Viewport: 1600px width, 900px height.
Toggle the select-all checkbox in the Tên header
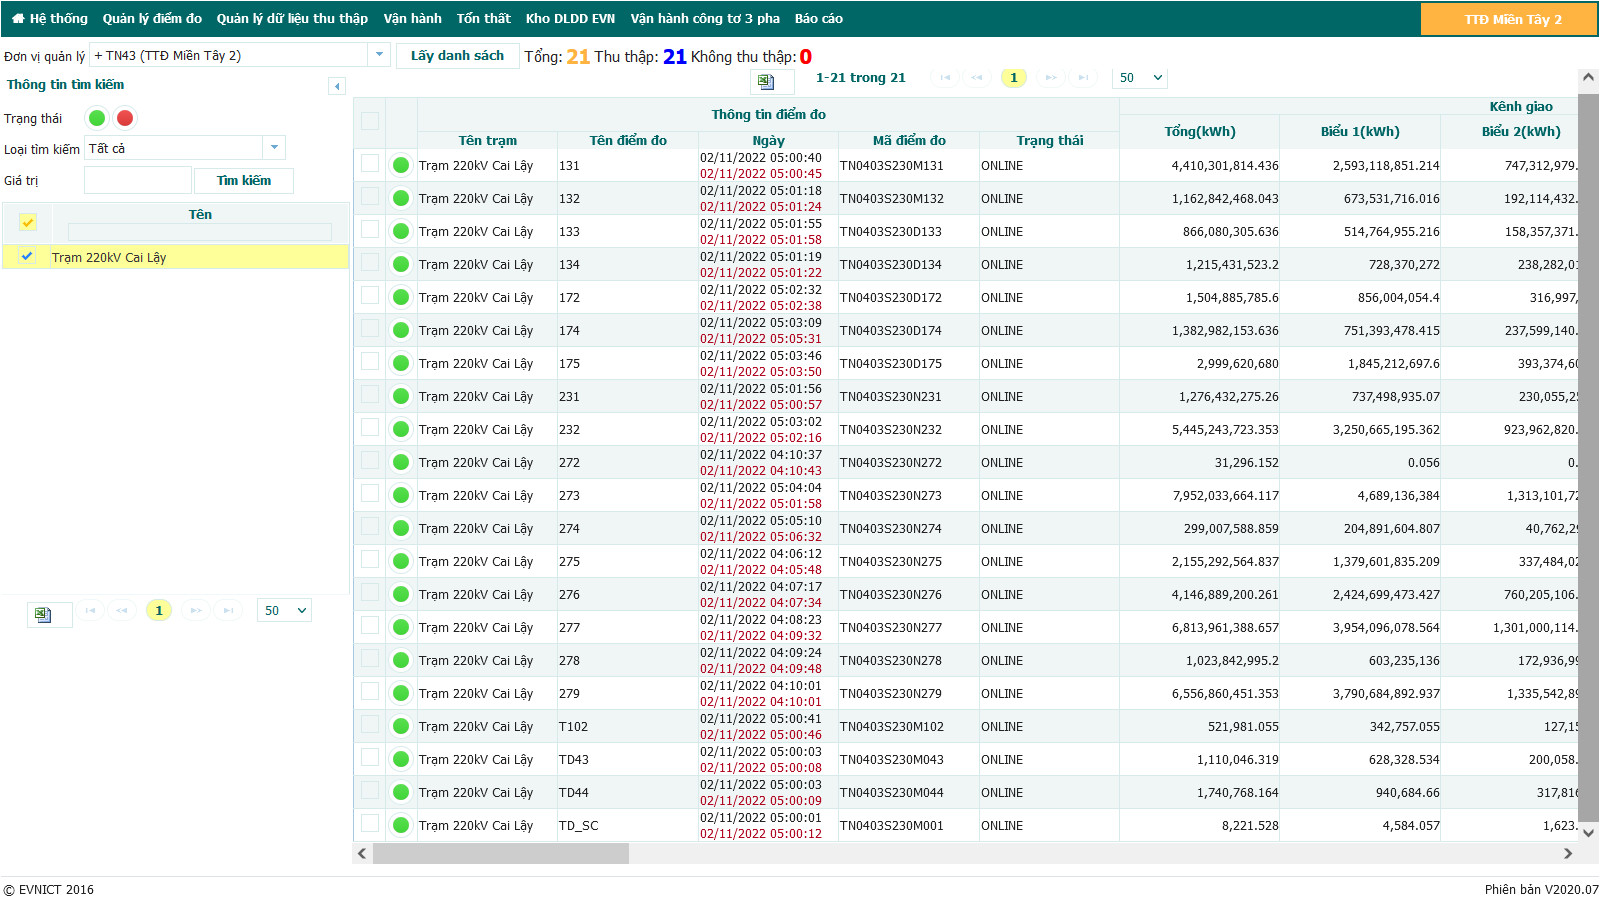27,222
